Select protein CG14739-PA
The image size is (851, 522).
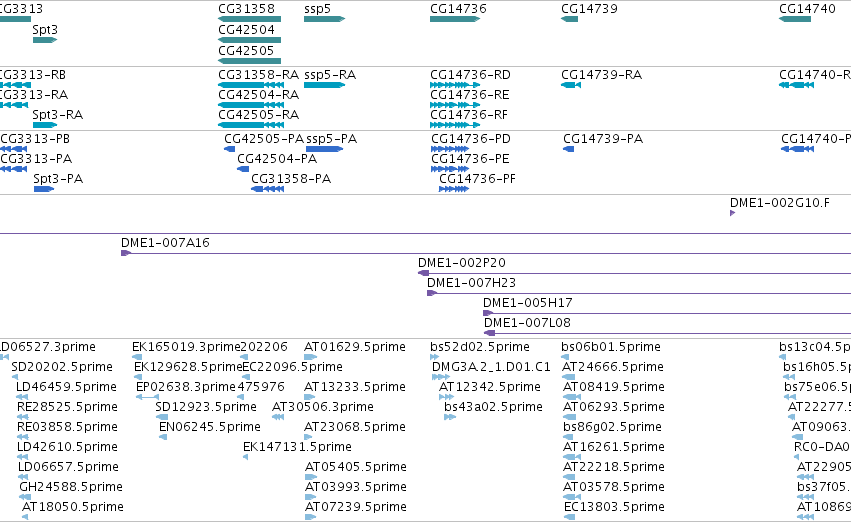pos(569,149)
